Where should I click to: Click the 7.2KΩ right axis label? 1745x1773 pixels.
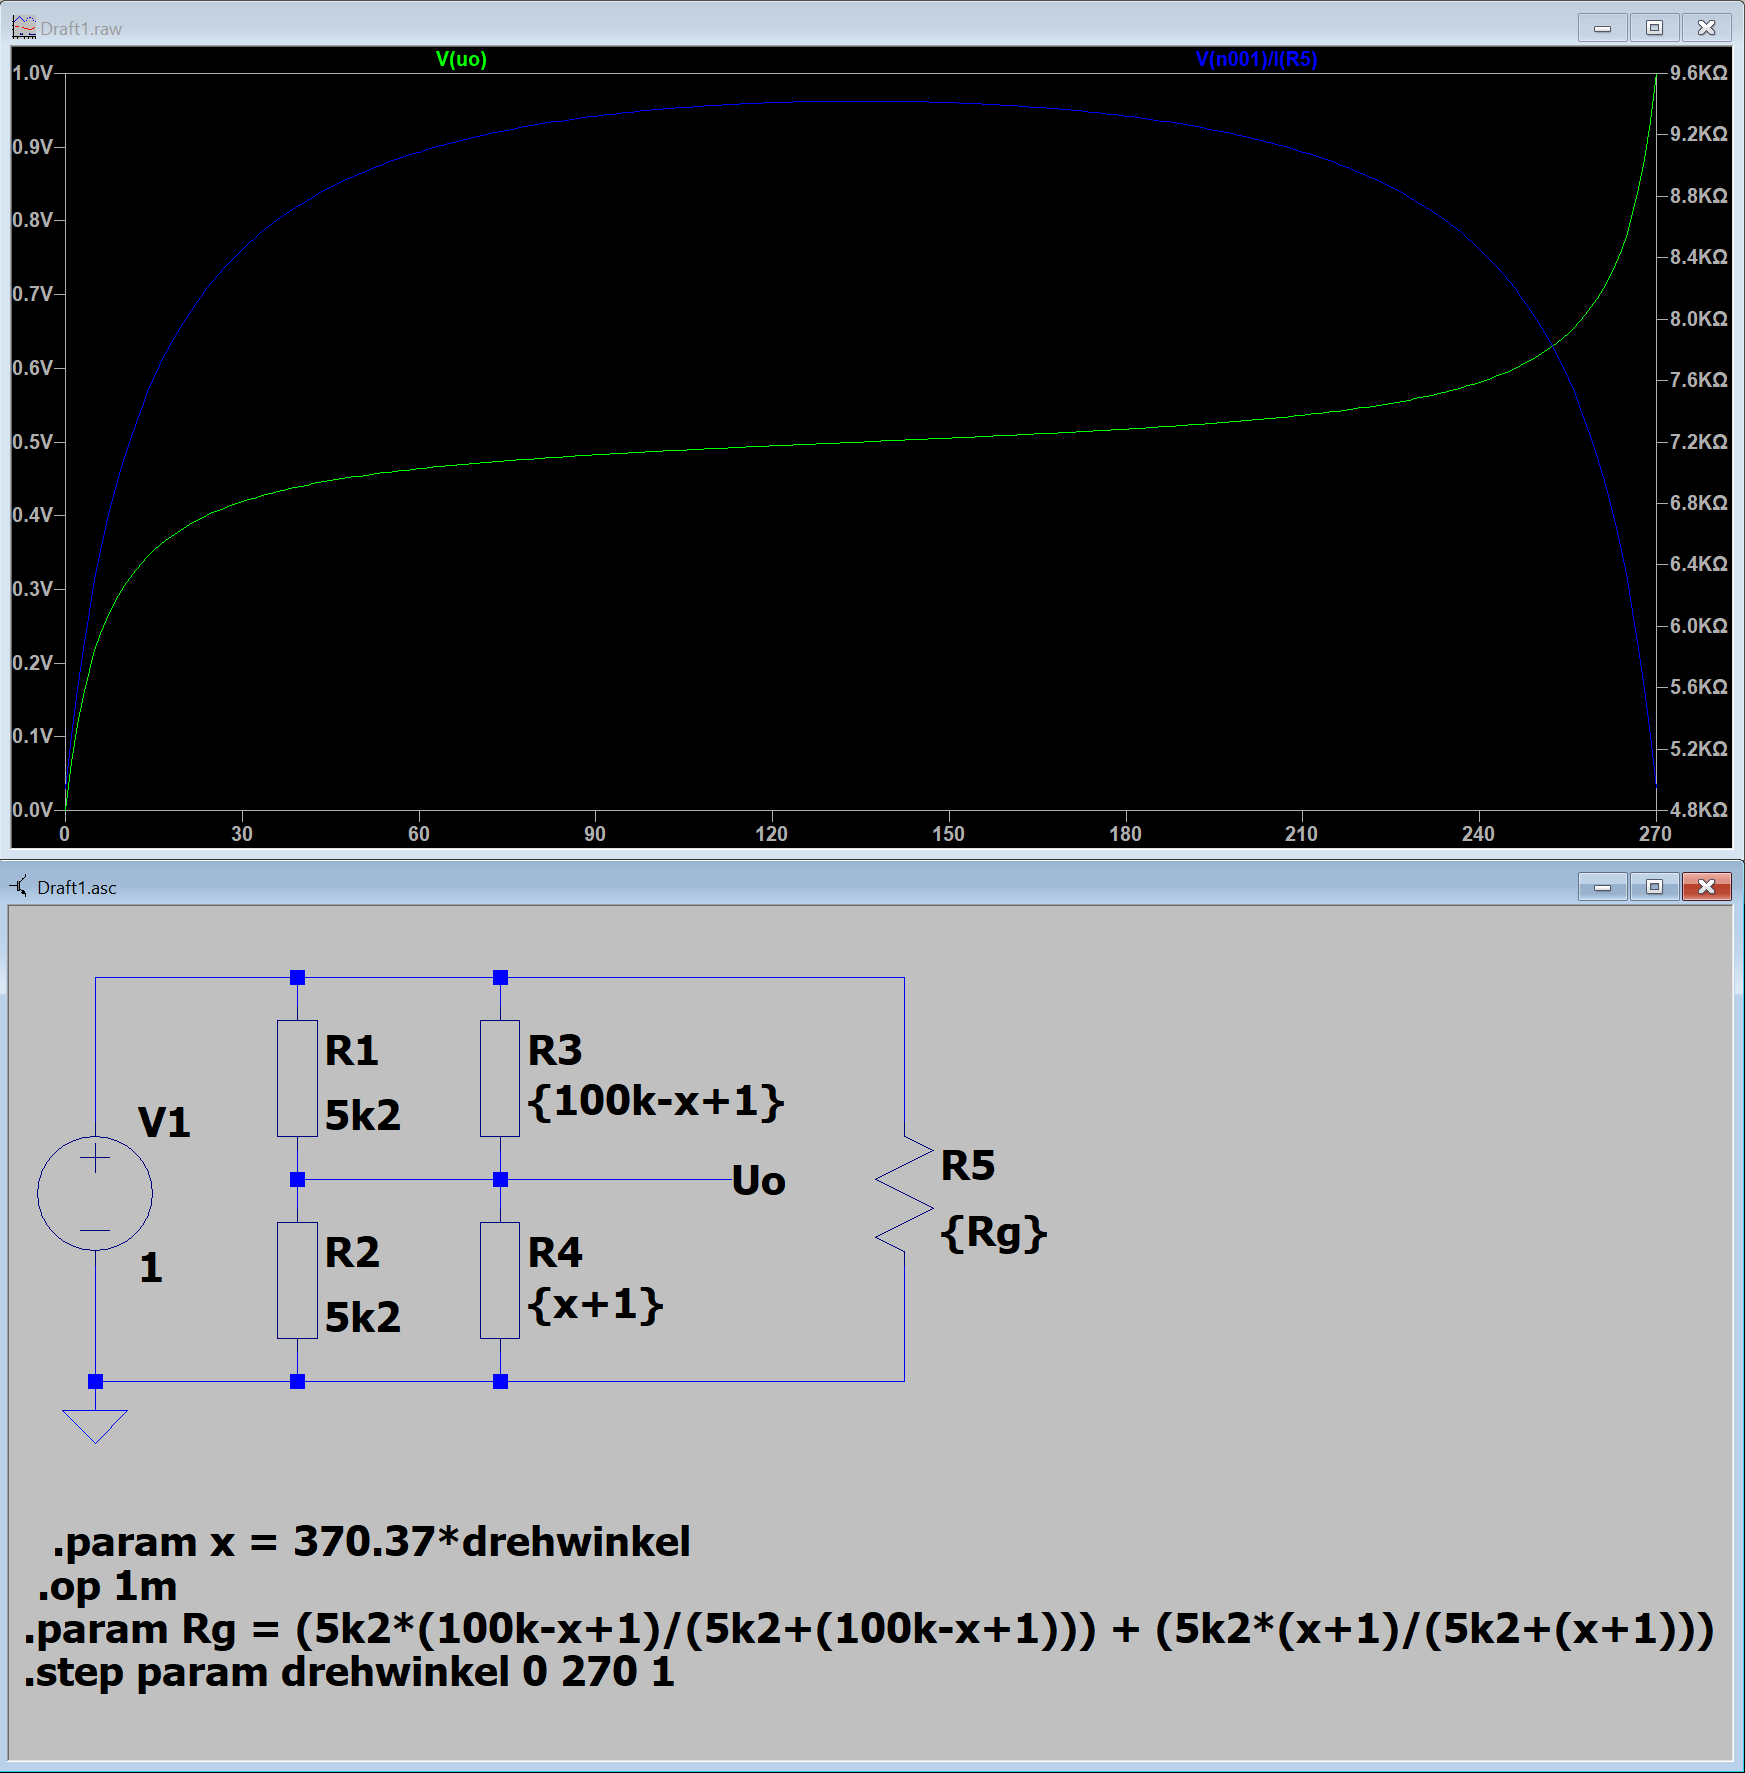click(x=1699, y=442)
